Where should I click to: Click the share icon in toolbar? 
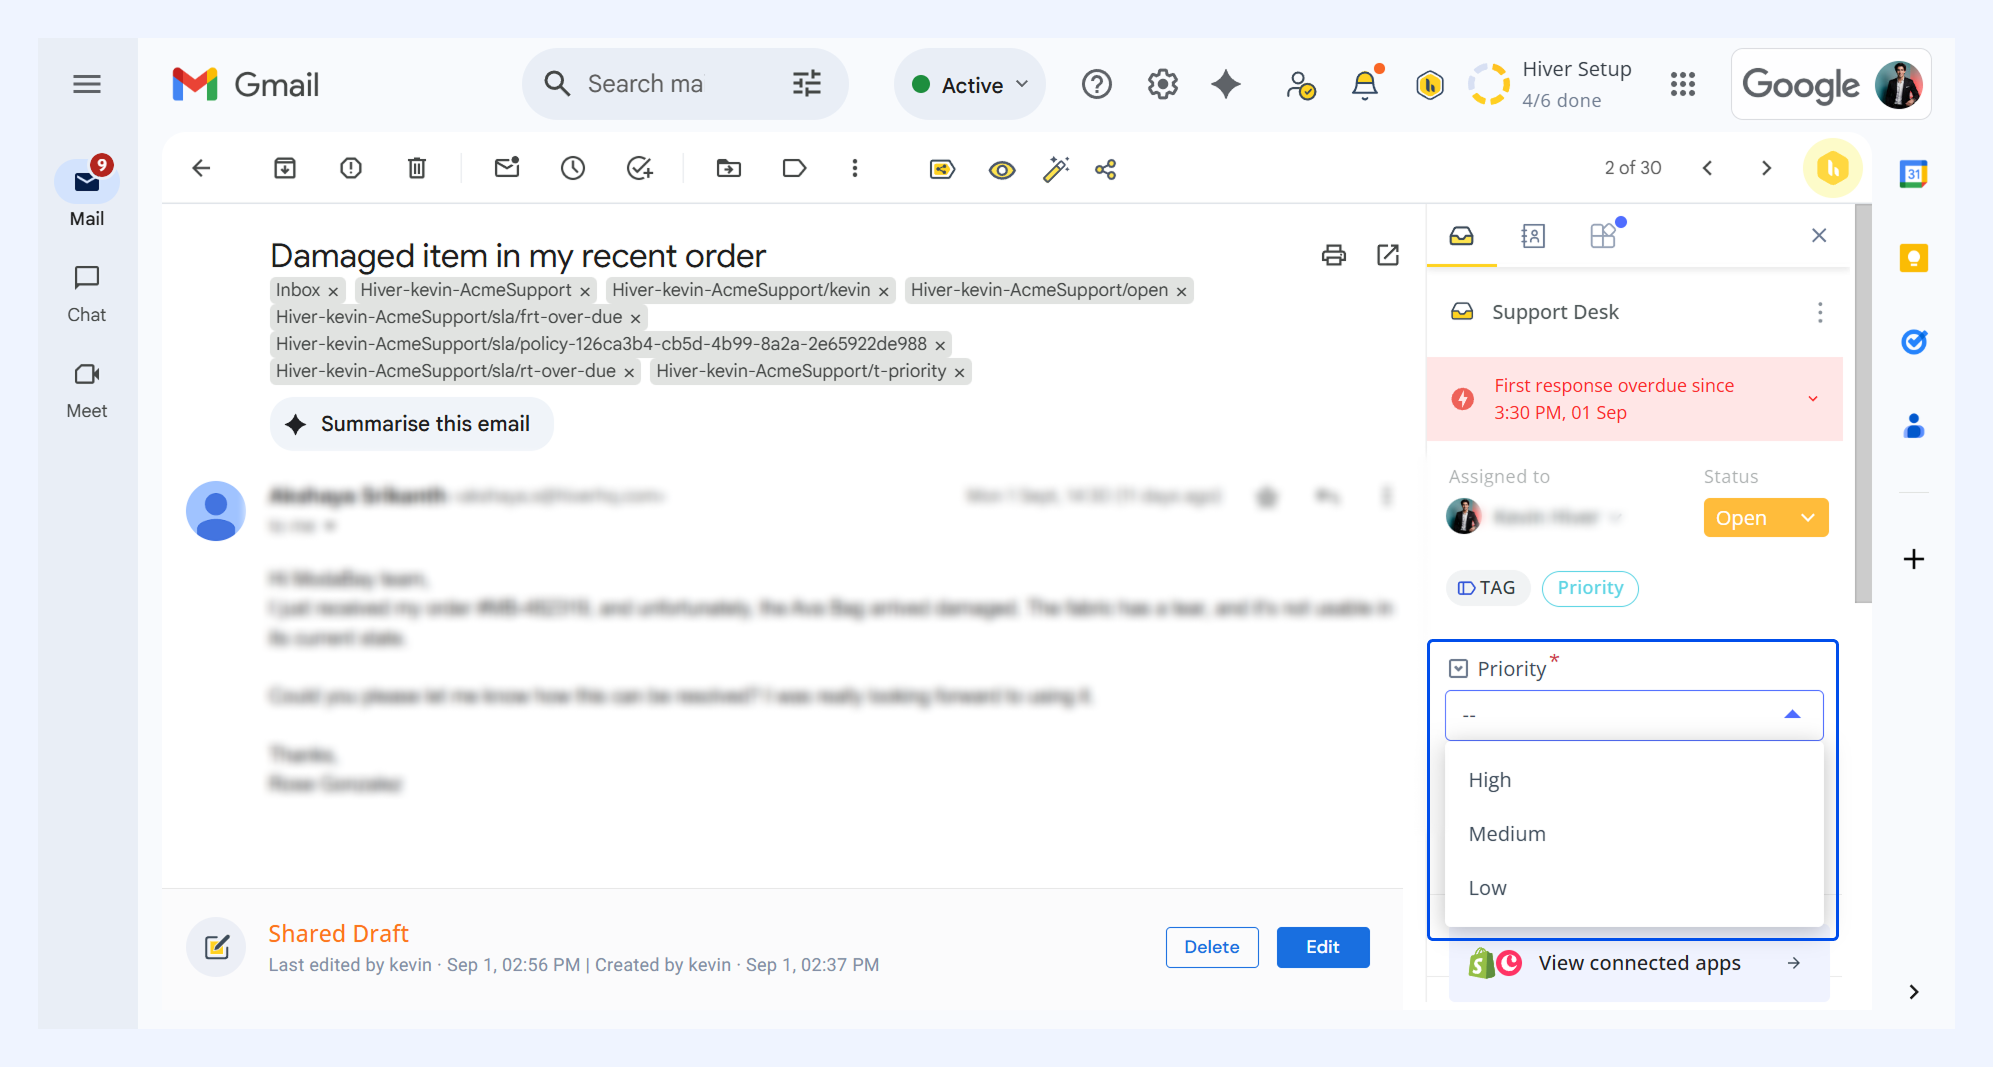click(1106, 169)
